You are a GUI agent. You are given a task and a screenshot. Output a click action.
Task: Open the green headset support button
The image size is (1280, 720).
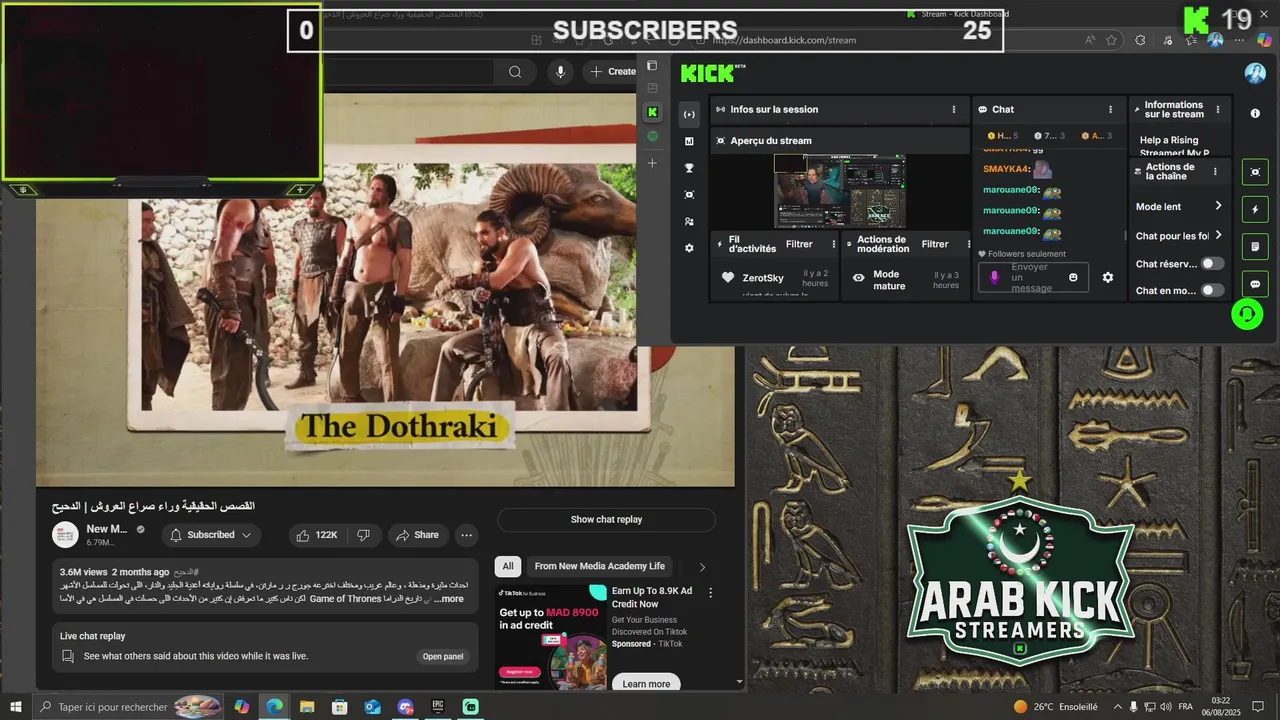(1246, 314)
